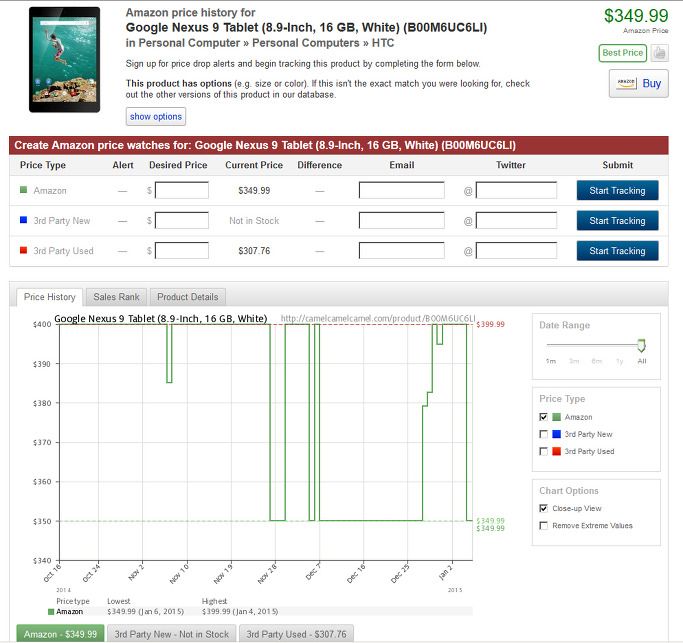Click the product title heading
683x643 pixels.
tap(306, 27)
